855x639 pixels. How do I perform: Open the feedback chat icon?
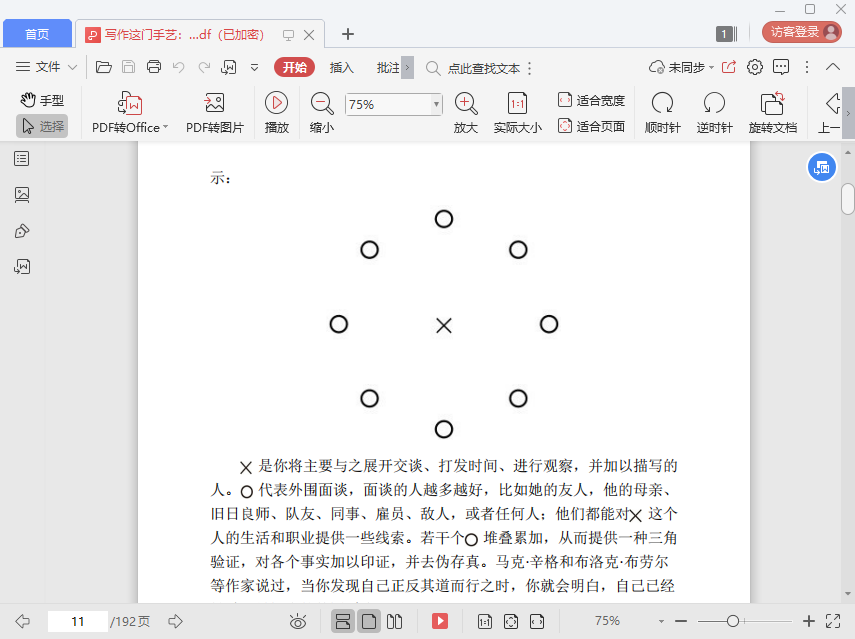point(781,67)
